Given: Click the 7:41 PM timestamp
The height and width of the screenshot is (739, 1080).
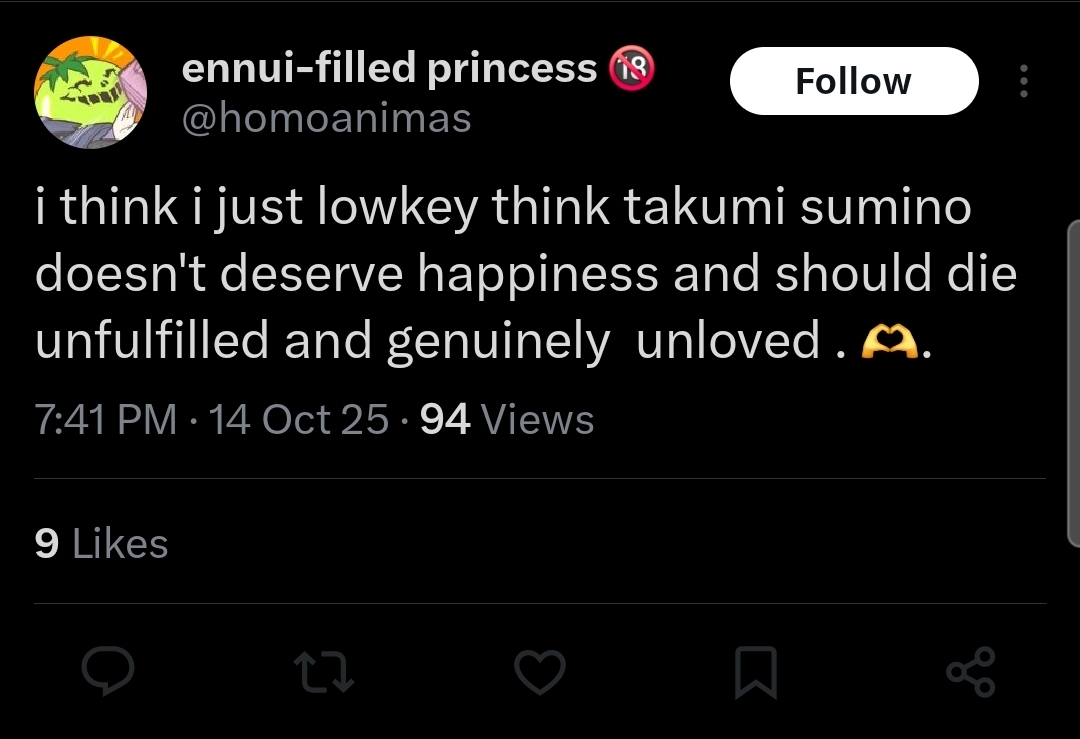Looking at the screenshot, I should [105, 419].
